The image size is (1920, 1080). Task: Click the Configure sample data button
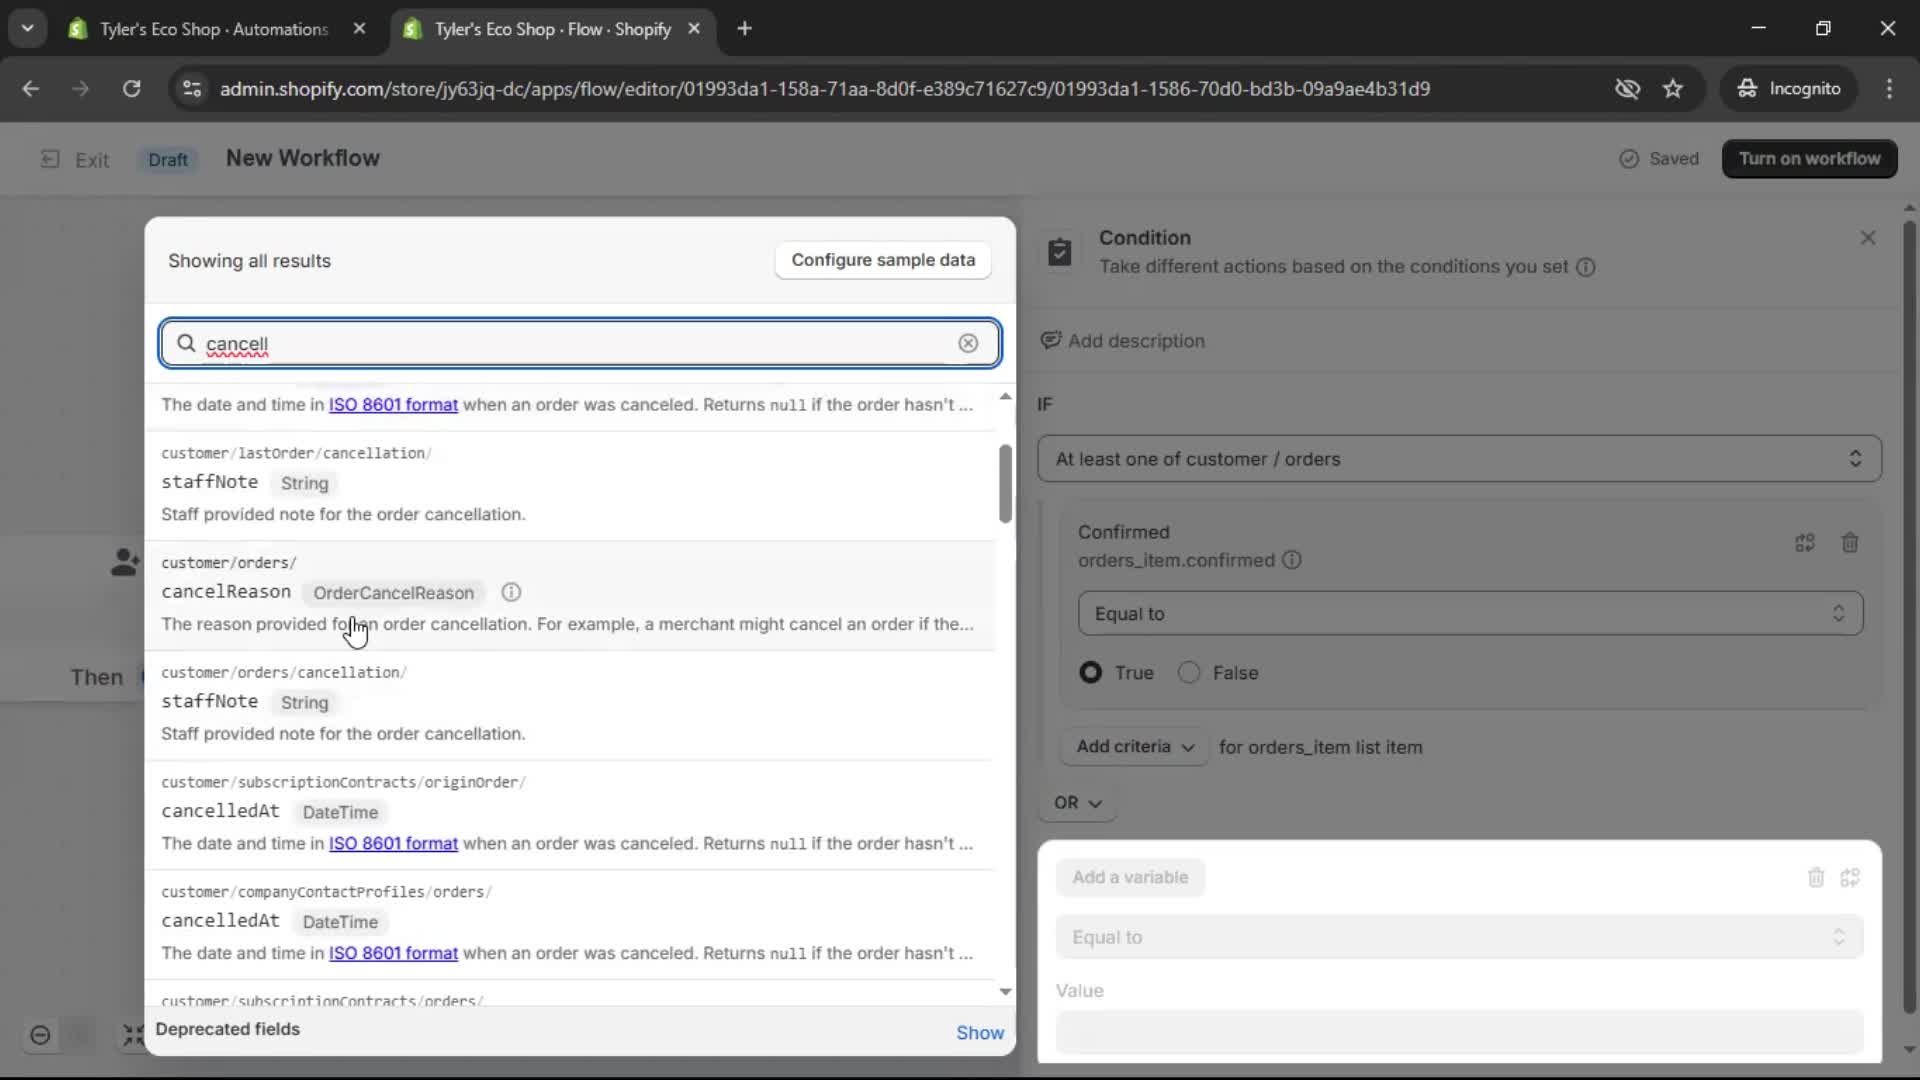[x=881, y=260]
